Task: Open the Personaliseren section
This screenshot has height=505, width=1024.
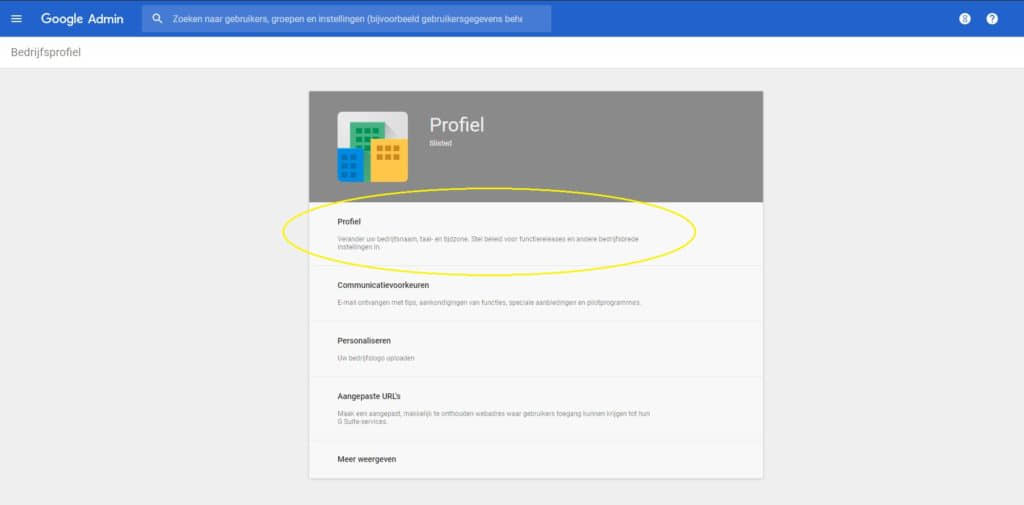Action: [x=536, y=349]
